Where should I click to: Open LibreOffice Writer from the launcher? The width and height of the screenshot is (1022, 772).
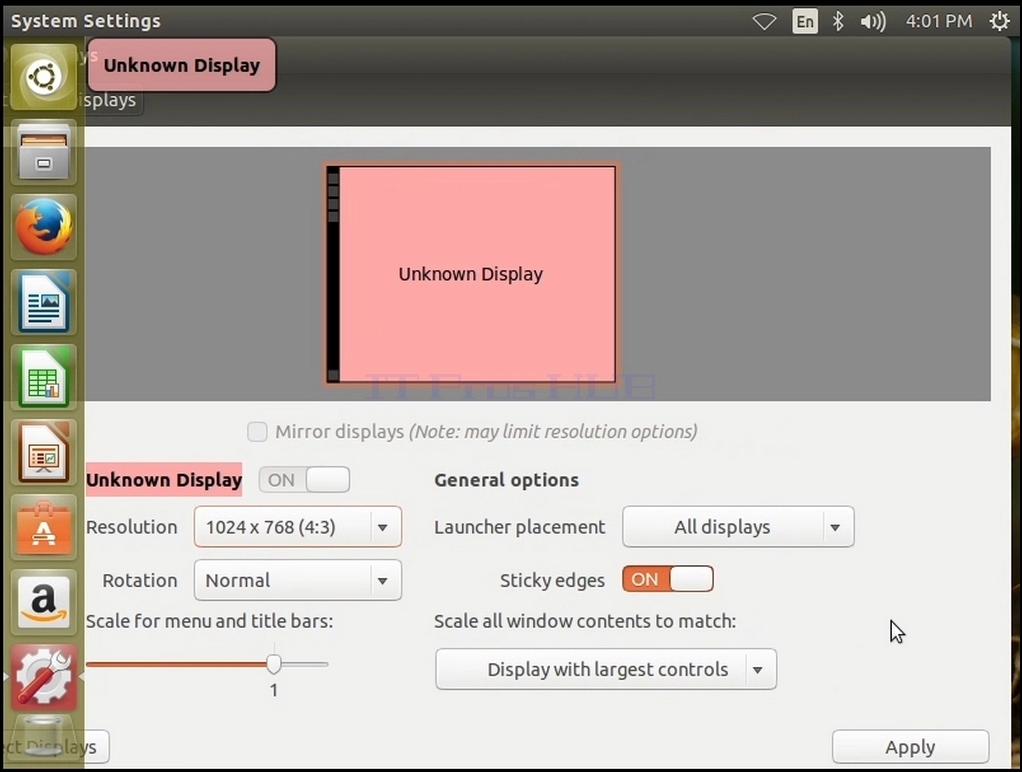click(x=44, y=303)
